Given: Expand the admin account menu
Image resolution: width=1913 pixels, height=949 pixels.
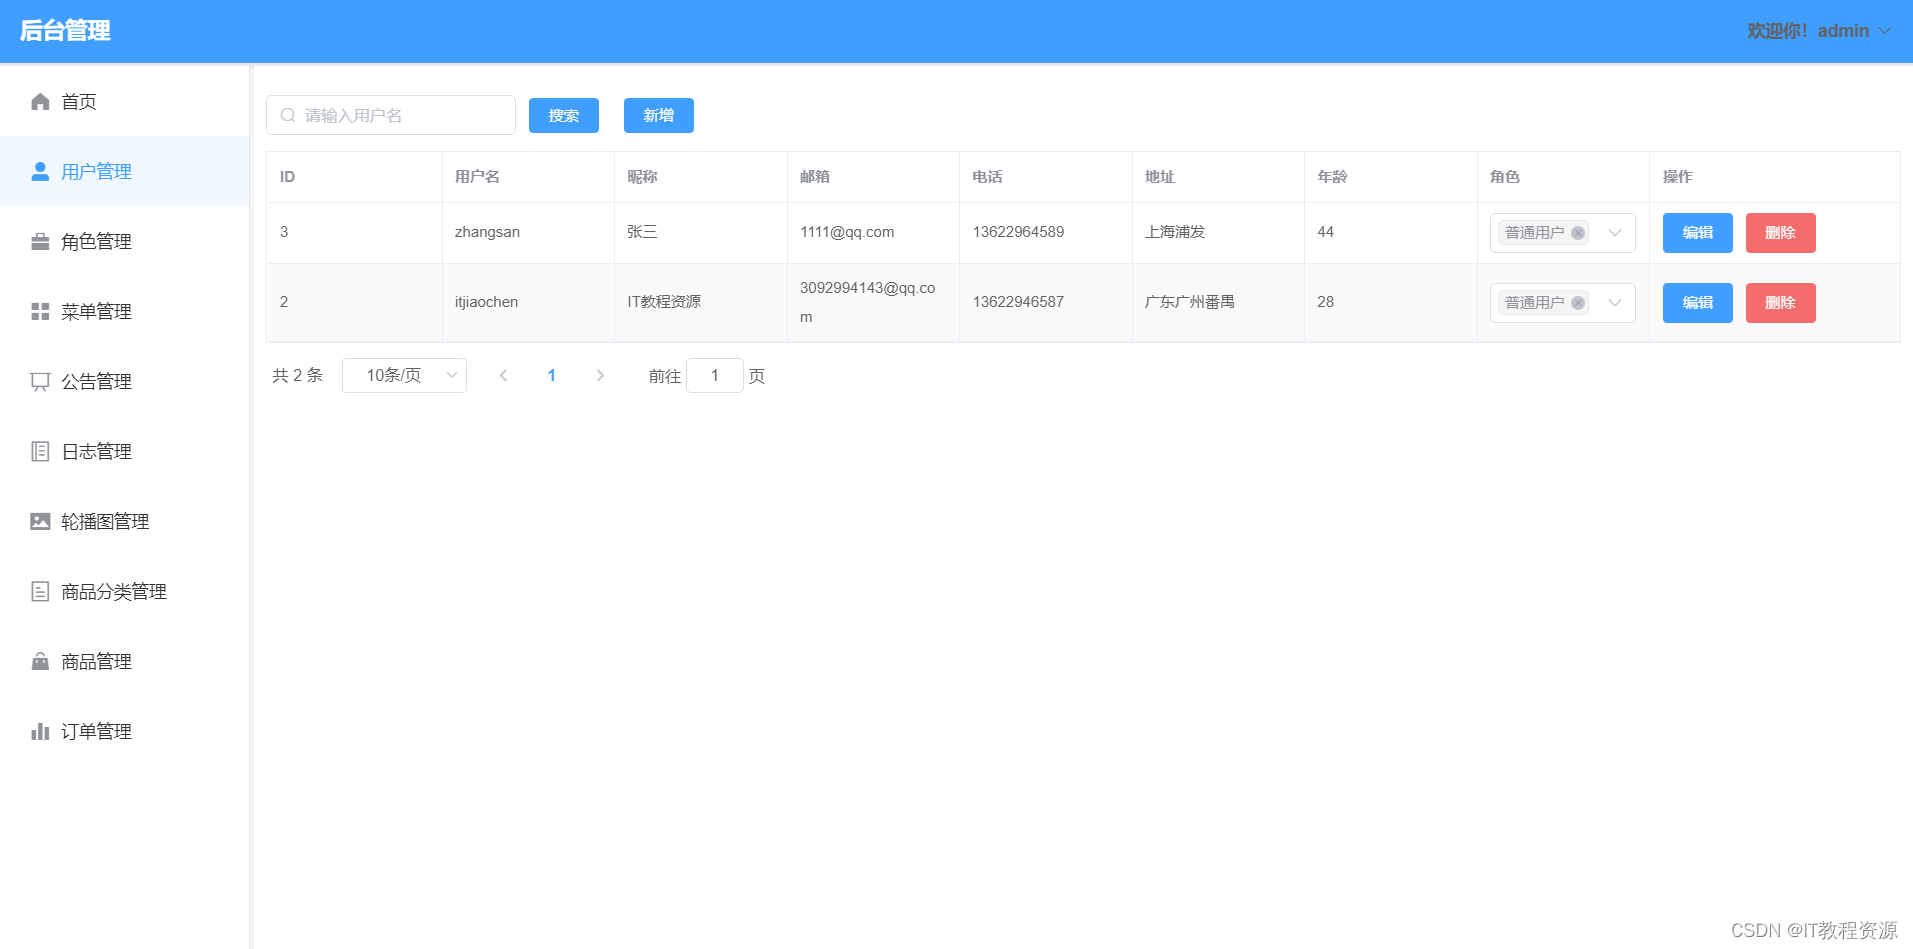Looking at the screenshot, I should (1885, 31).
